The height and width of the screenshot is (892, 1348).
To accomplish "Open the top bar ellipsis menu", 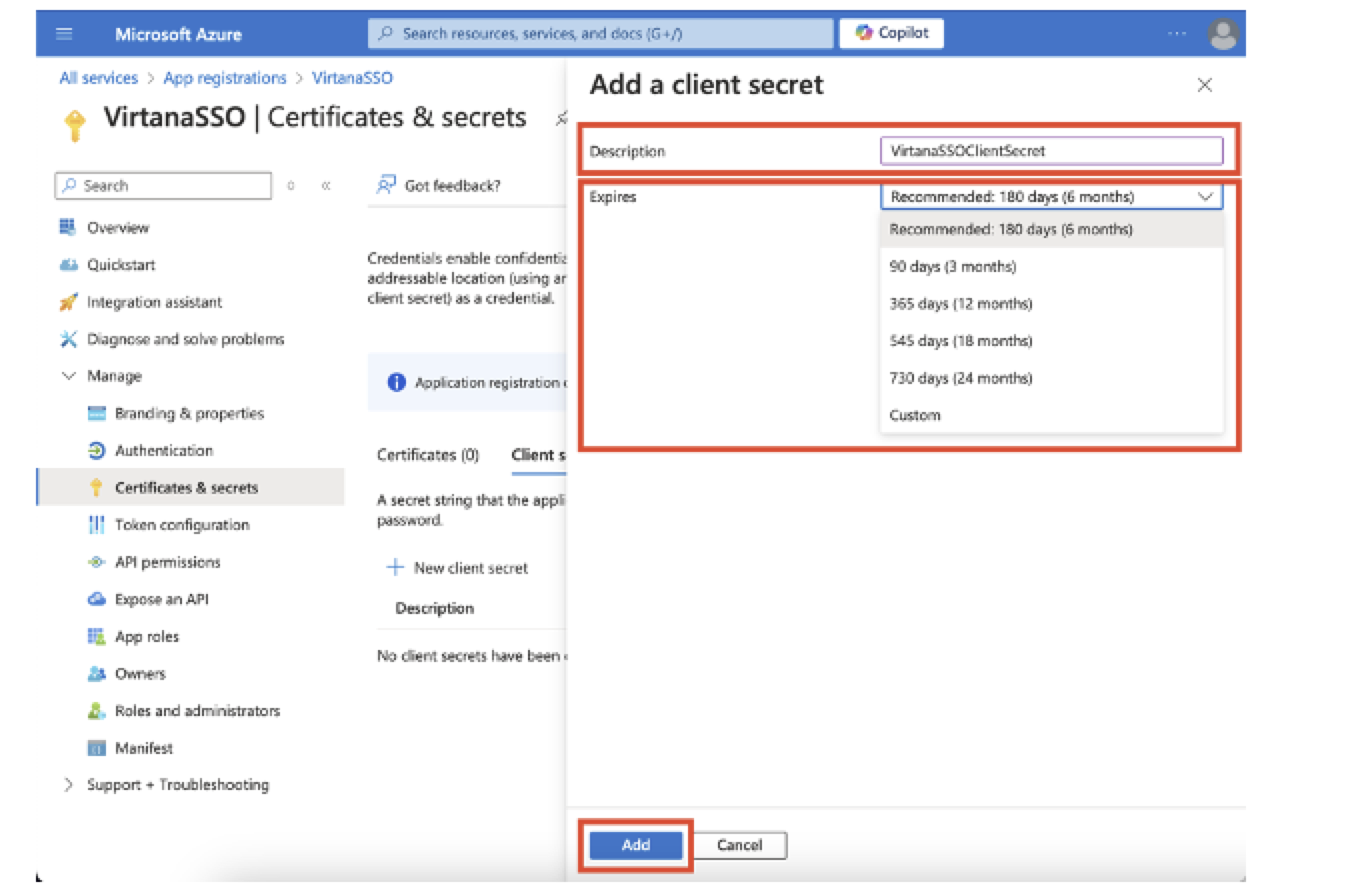I will point(1179,33).
